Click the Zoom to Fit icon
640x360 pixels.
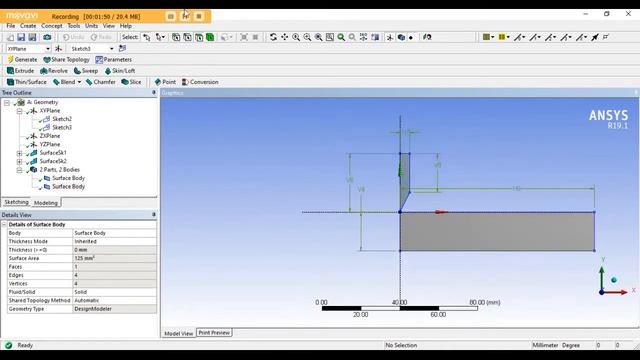click(318, 37)
